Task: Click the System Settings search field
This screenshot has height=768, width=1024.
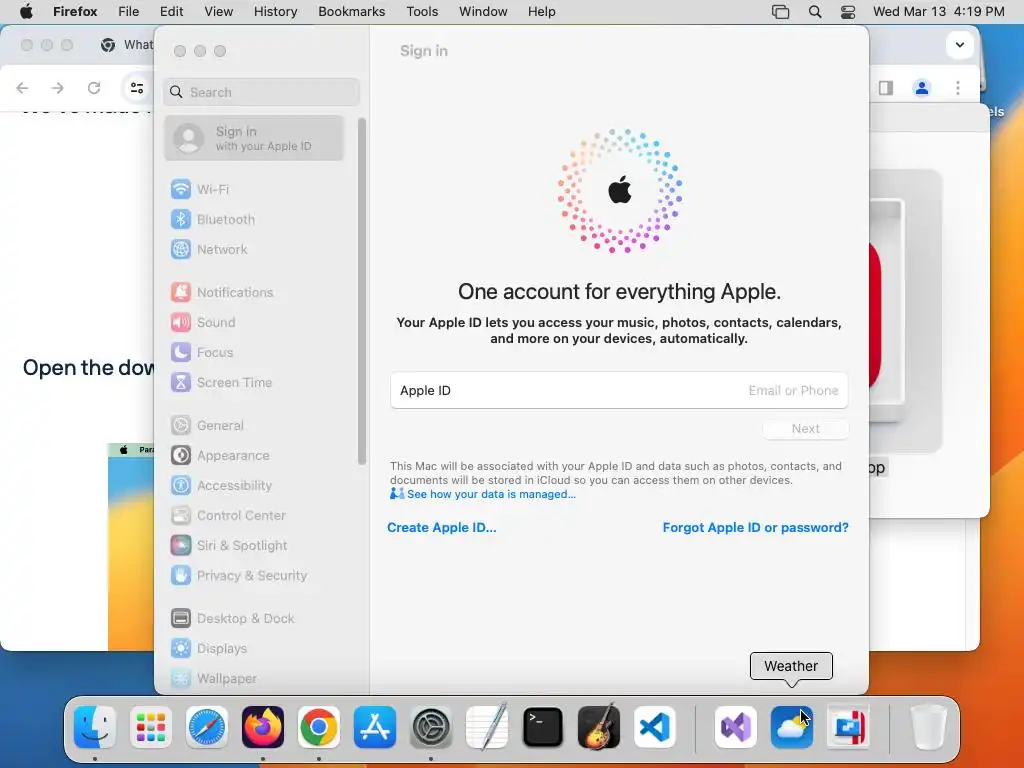Action: 261,92
